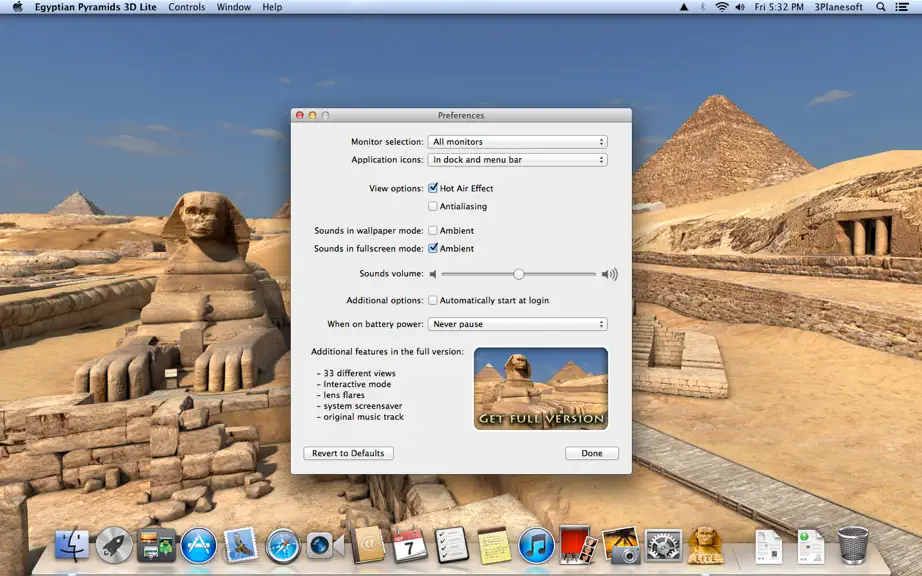Viewport: 922px width, 576px height.
Task: Minimize the Preferences window
Action: [x=312, y=115]
